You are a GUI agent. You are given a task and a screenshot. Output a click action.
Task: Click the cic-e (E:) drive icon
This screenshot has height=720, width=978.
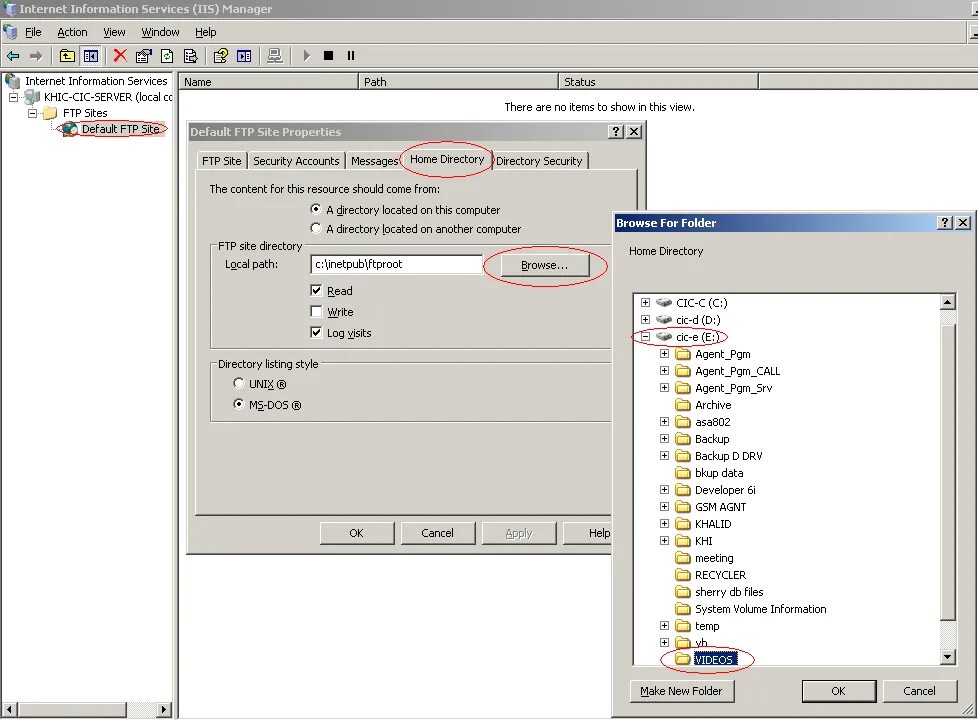pos(664,337)
